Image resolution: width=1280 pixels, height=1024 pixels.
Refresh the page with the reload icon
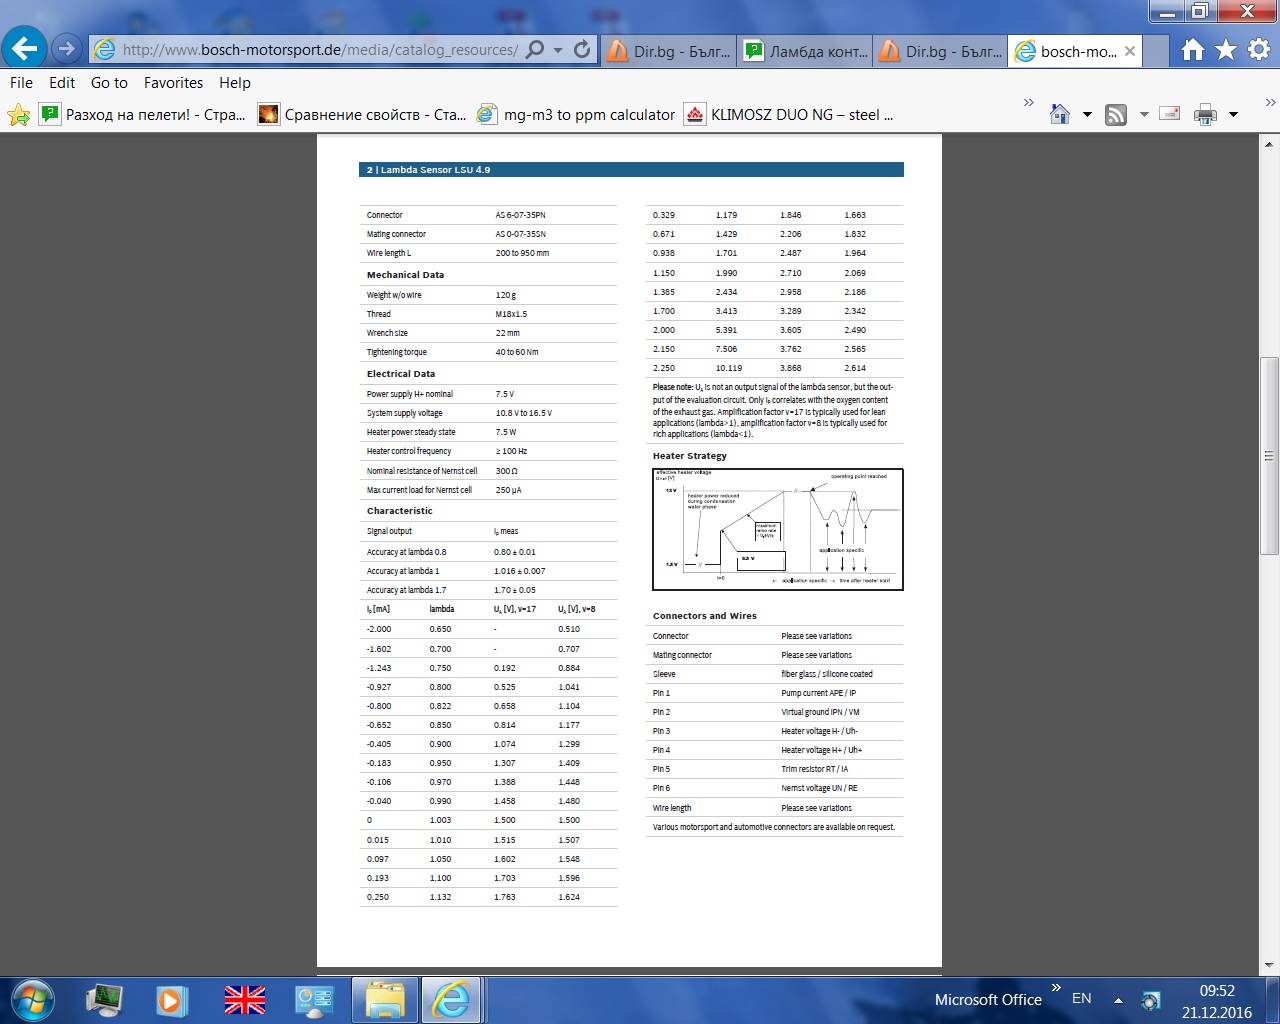click(x=582, y=49)
